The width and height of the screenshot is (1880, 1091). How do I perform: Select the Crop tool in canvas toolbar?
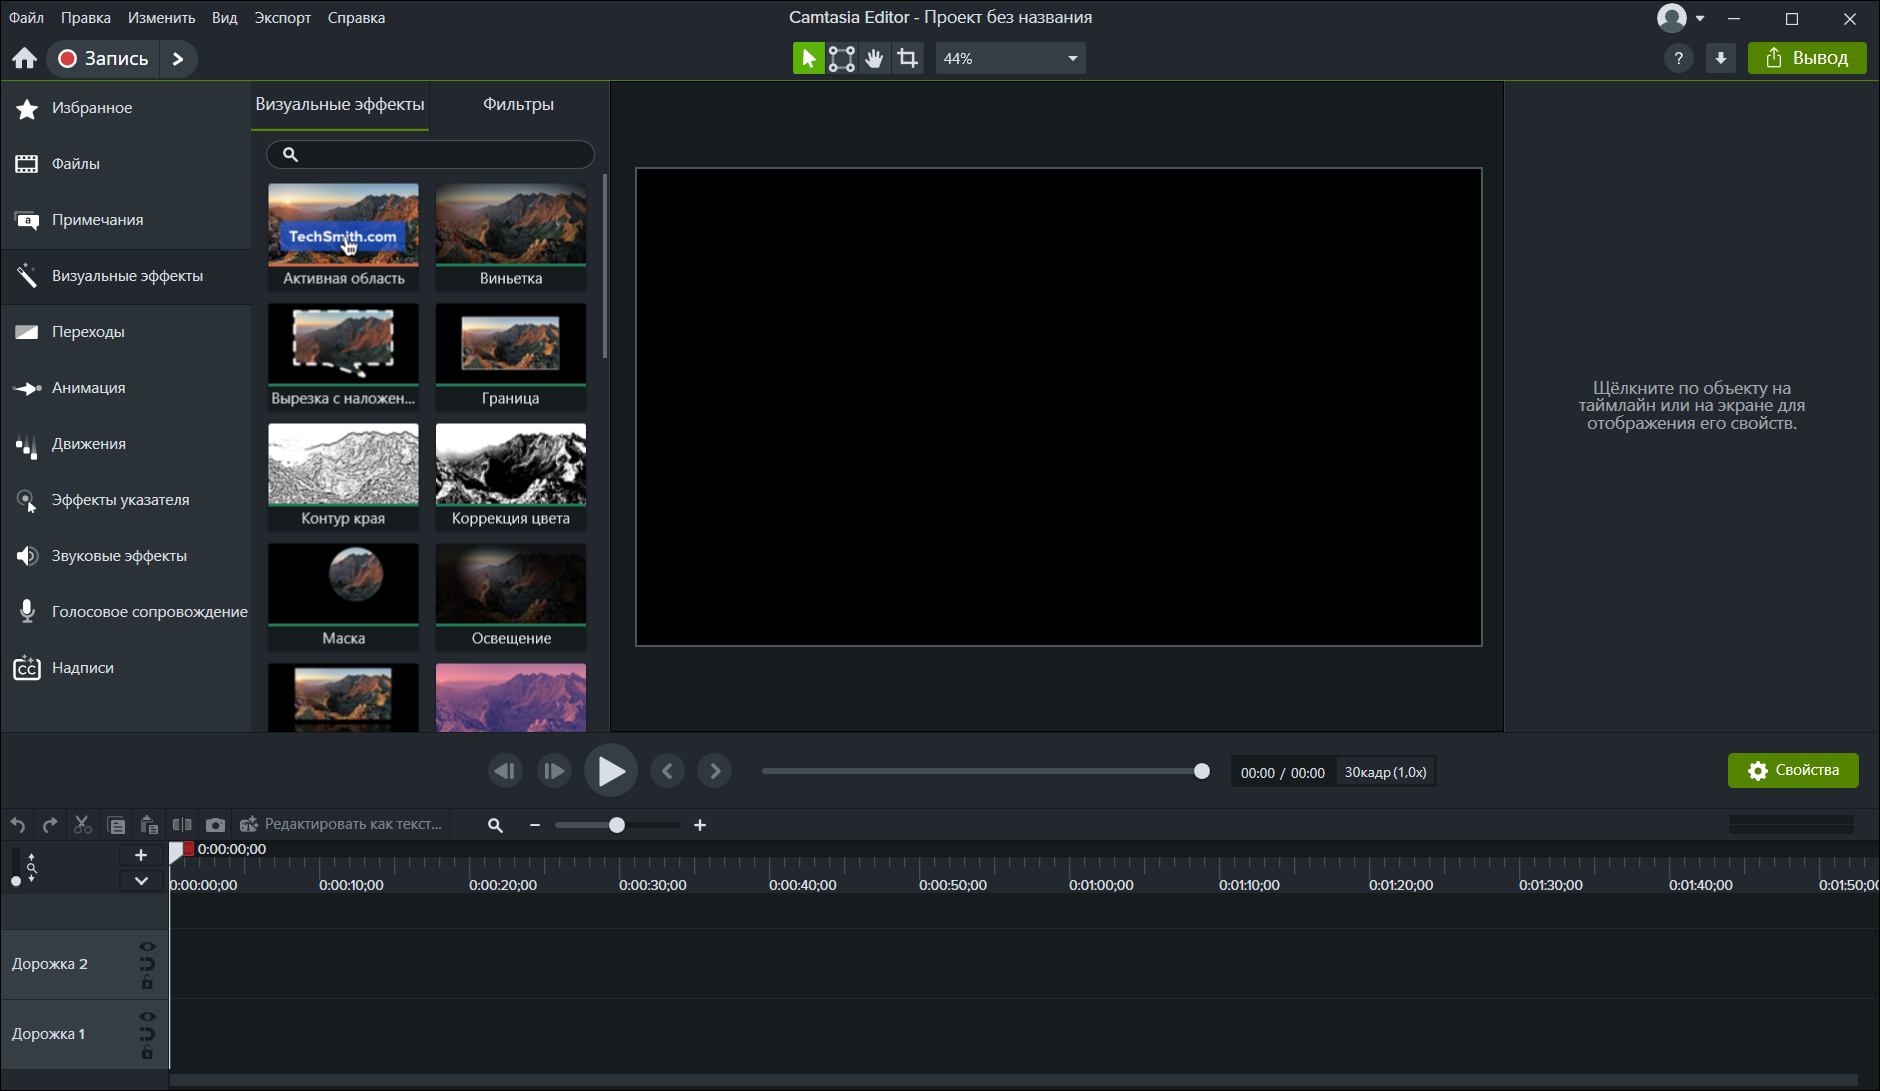(x=907, y=59)
